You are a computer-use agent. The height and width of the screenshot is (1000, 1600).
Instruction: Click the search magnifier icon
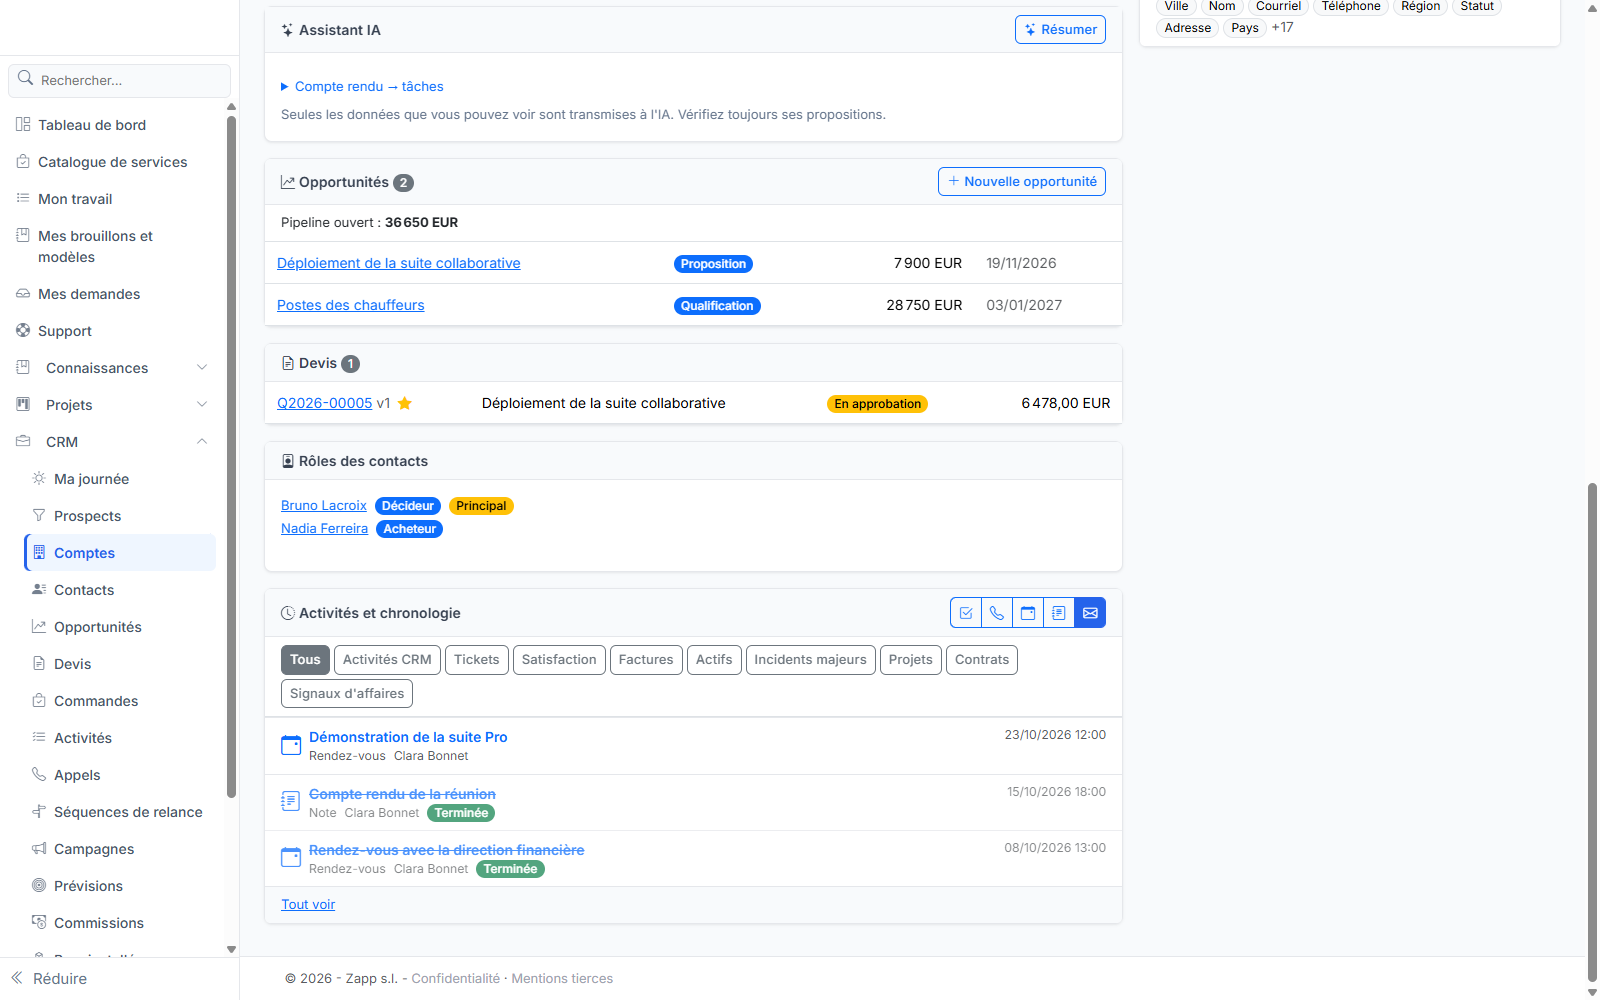click(26, 79)
